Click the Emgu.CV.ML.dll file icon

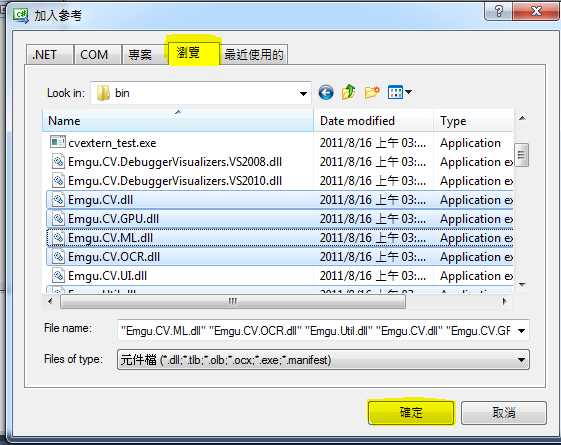(x=58, y=238)
